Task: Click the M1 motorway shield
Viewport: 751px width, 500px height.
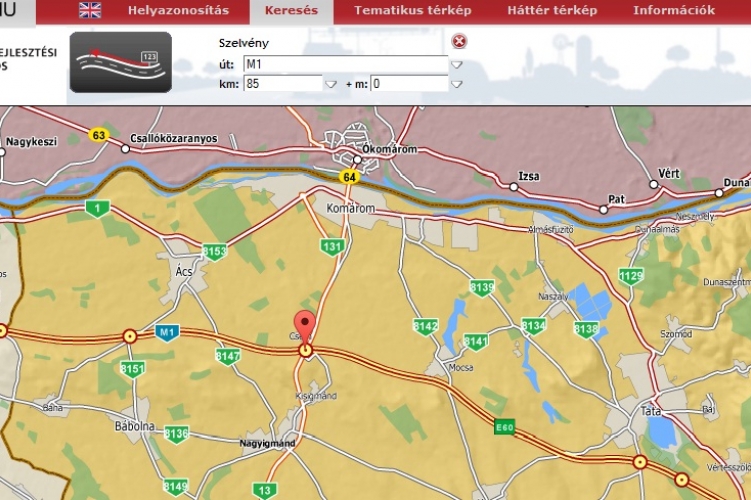Action: coord(166,331)
